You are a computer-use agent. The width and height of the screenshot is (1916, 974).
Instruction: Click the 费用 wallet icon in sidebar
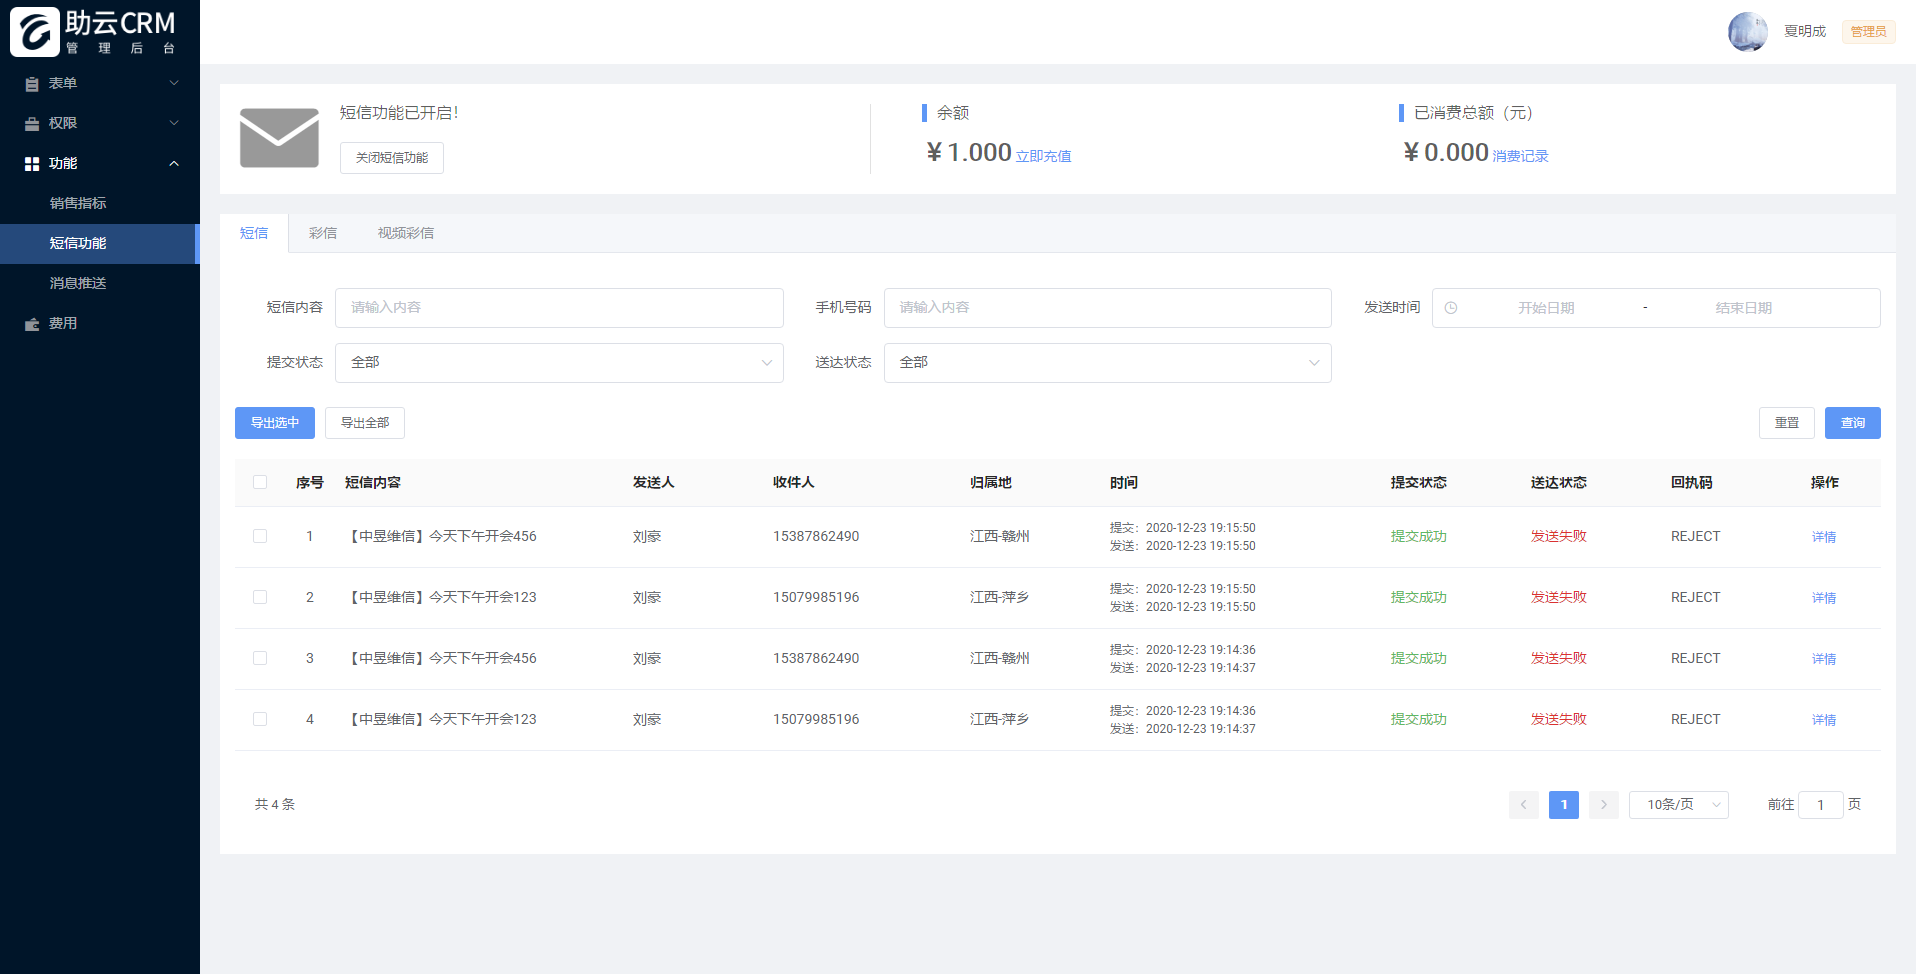[32, 324]
